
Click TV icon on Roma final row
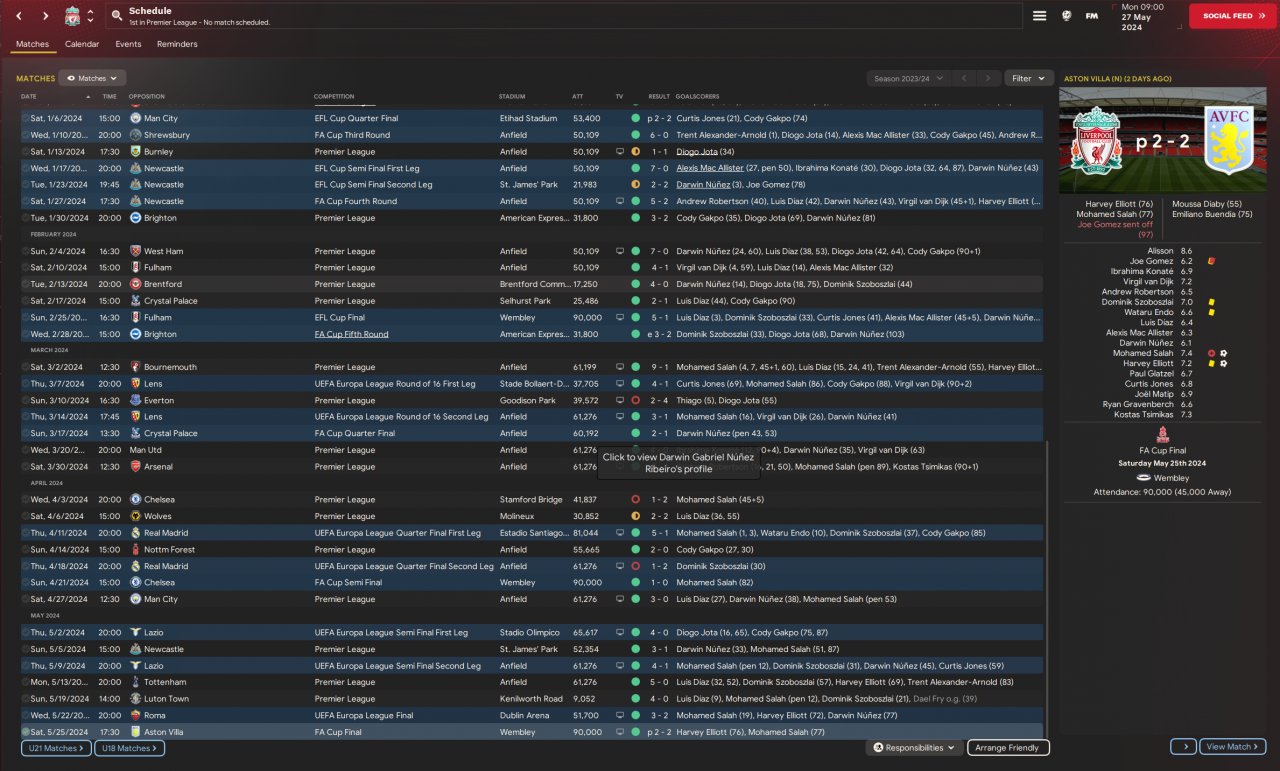coord(620,715)
